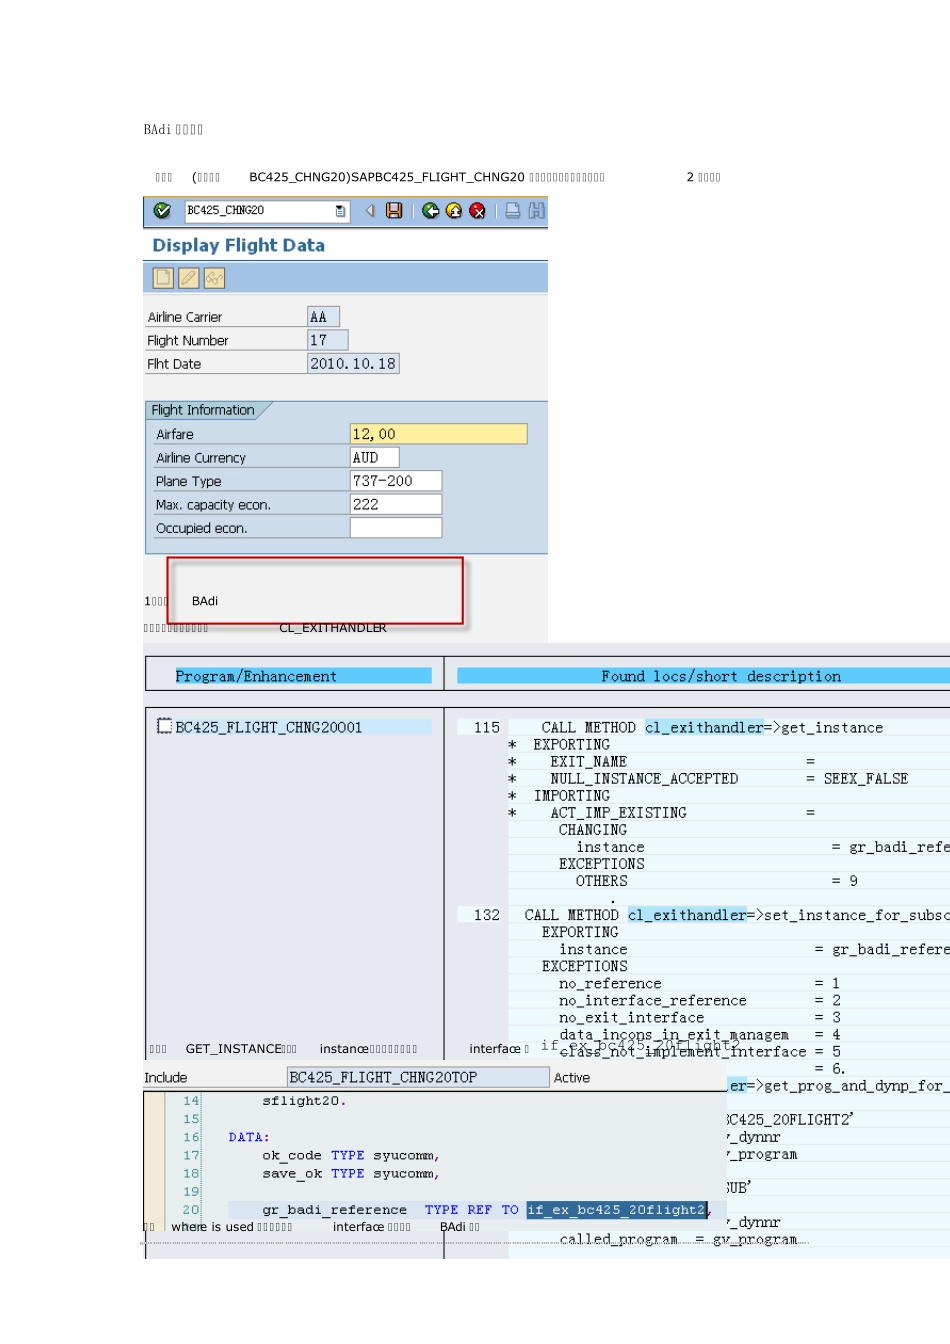
Task: Click the highlighted if_ex_bc425_20flight2 text
Action: (x=616, y=1210)
